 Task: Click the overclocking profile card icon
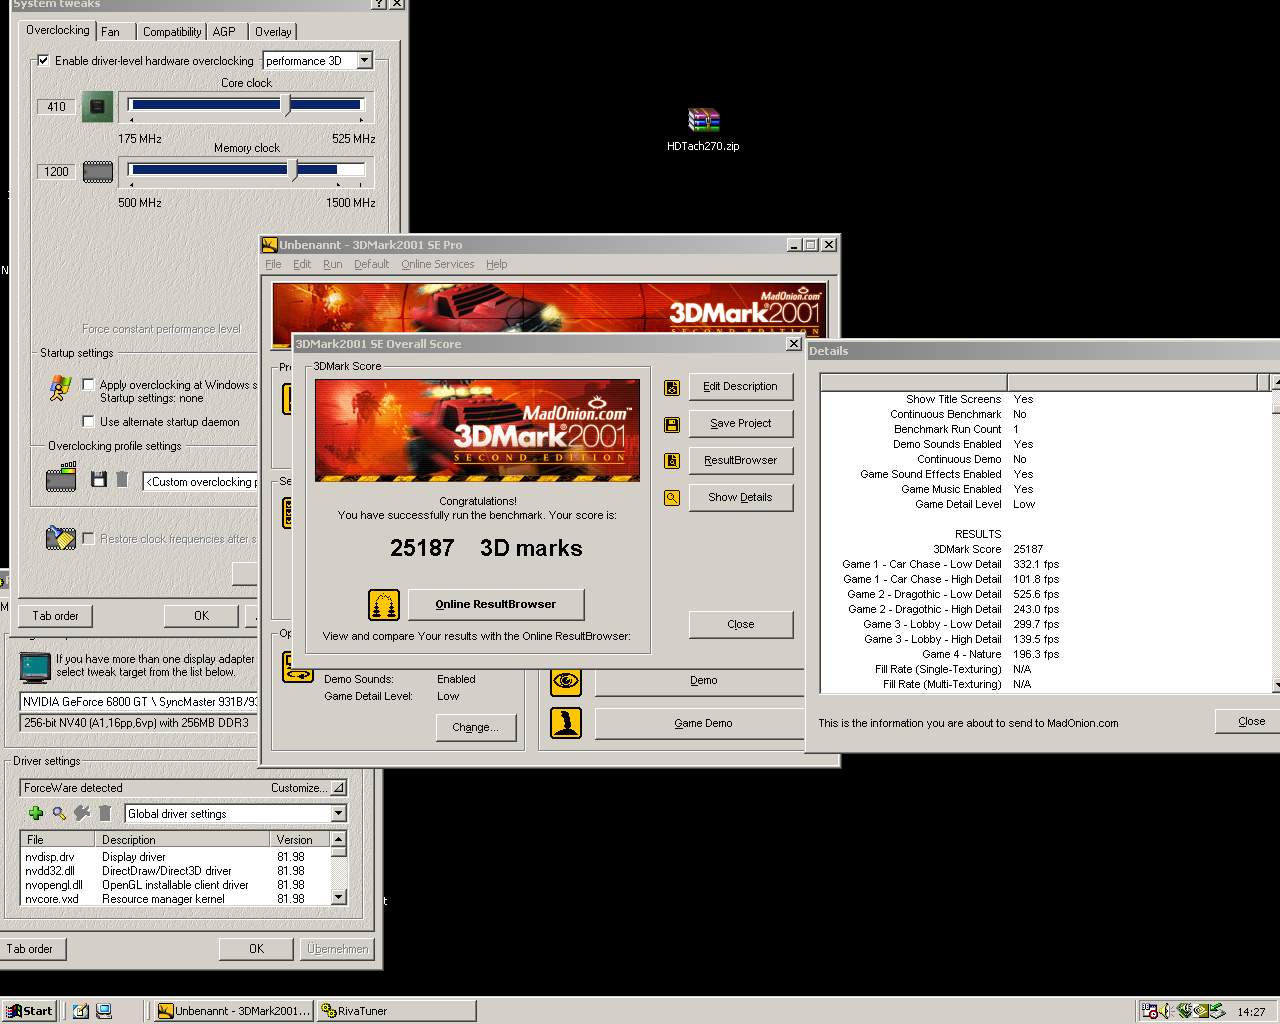(x=61, y=478)
